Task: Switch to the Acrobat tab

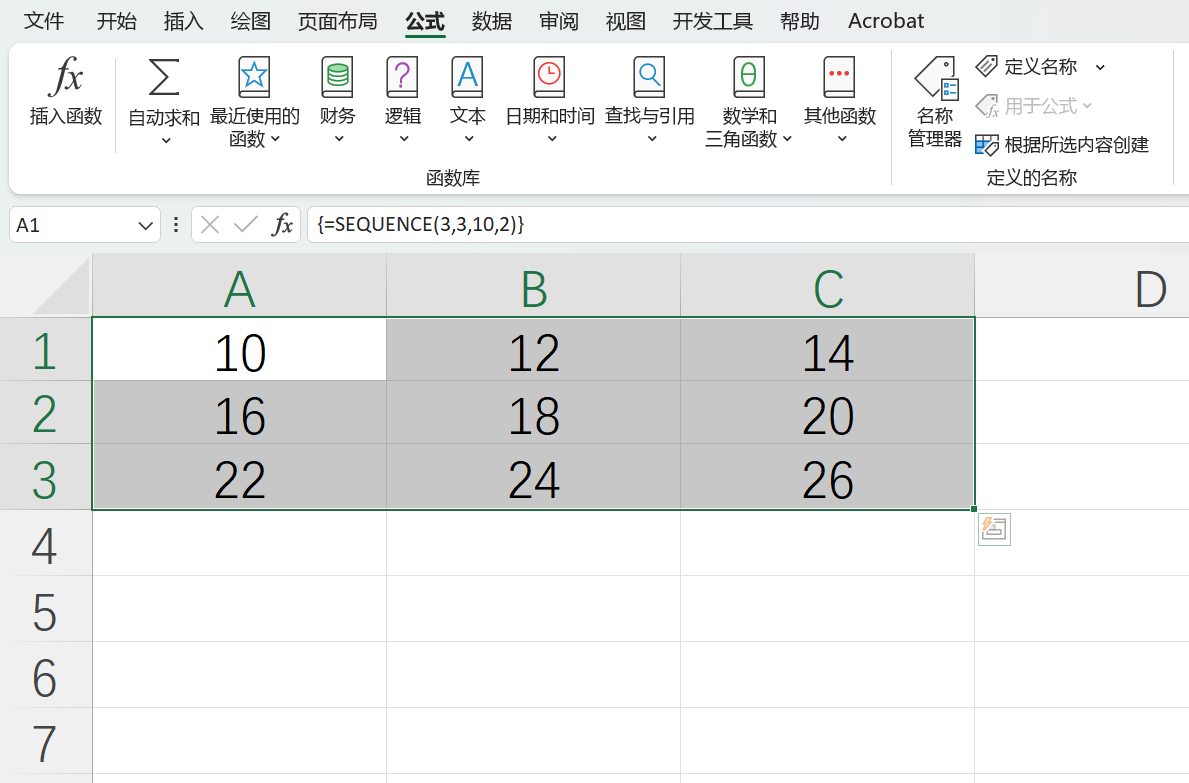Action: [x=886, y=20]
